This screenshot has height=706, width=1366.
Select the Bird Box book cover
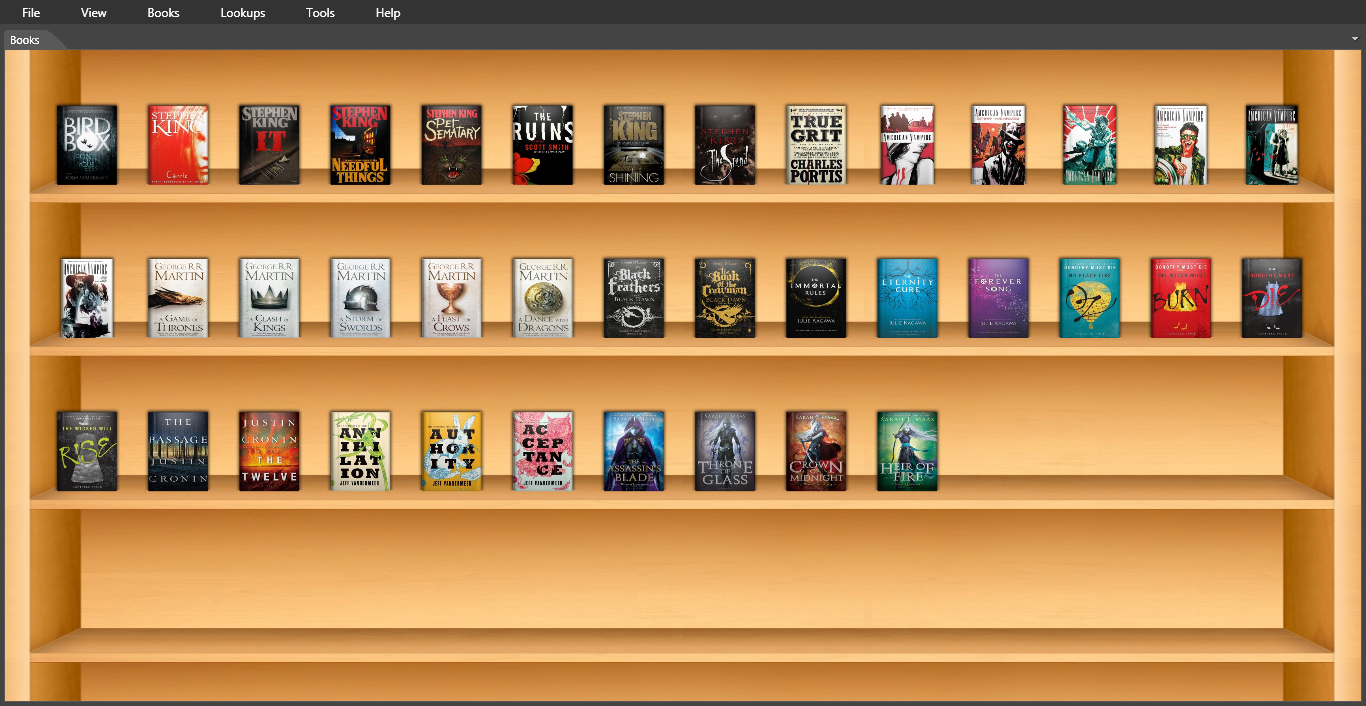87,145
